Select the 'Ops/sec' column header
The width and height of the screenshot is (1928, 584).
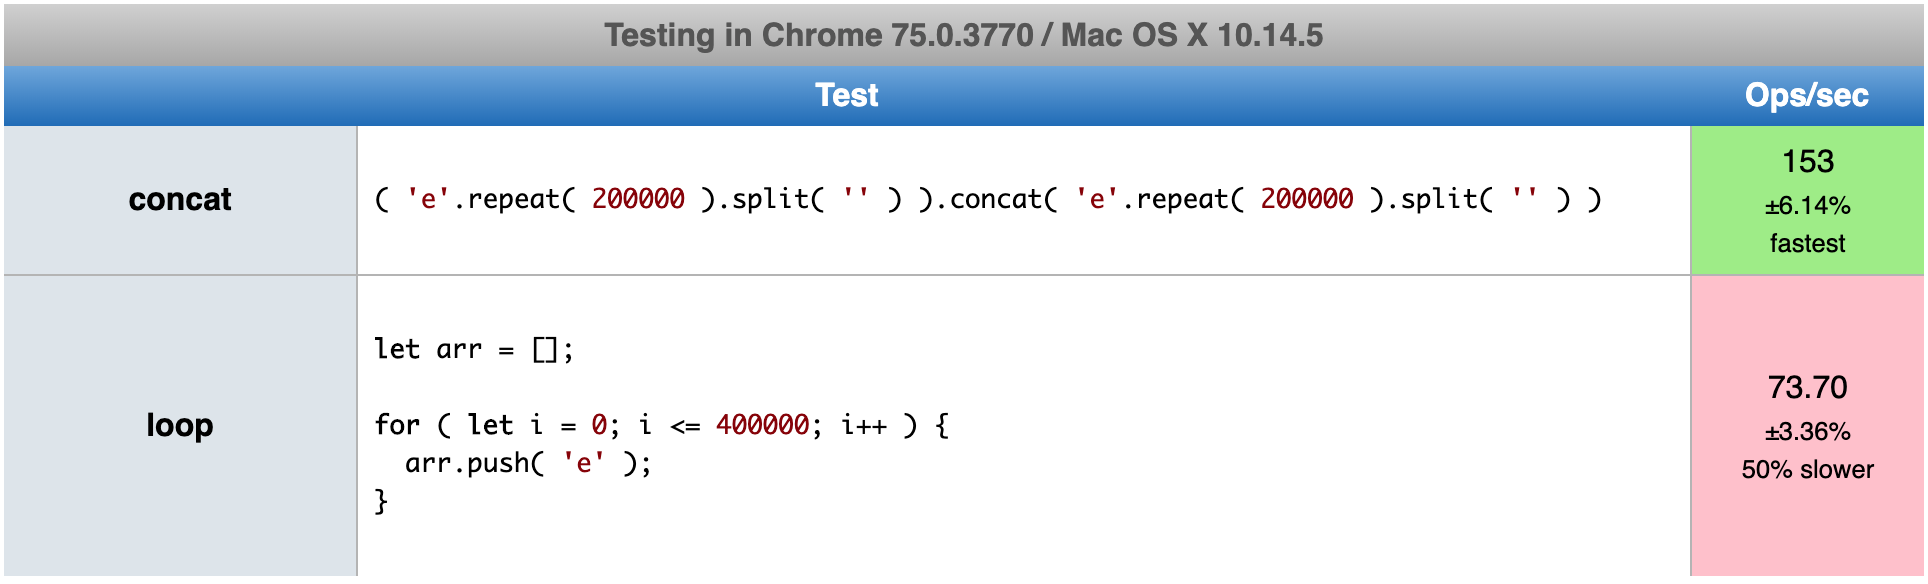tap(1807, 95)
